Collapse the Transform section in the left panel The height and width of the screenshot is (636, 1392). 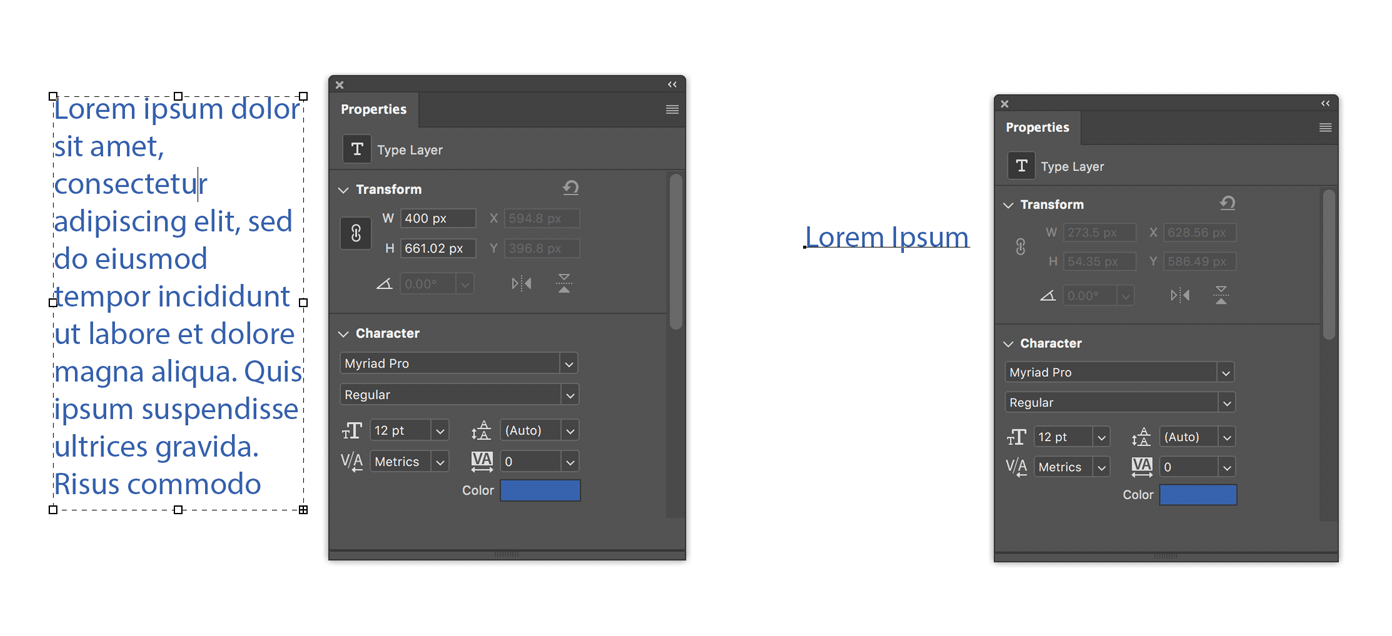pyautogui.click(x=344, y=188)
